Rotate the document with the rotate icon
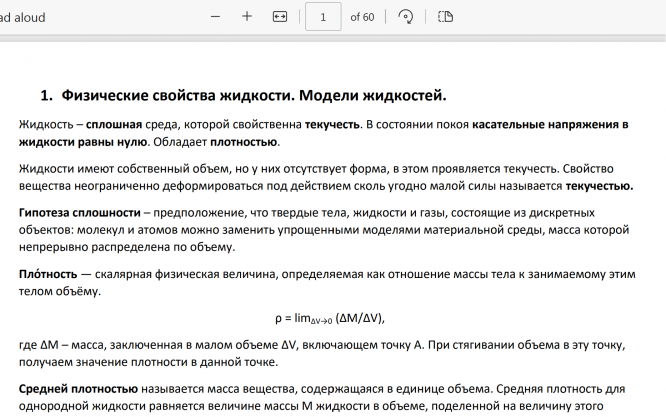Viewport: 666px width, 417px height. point(405,17)
